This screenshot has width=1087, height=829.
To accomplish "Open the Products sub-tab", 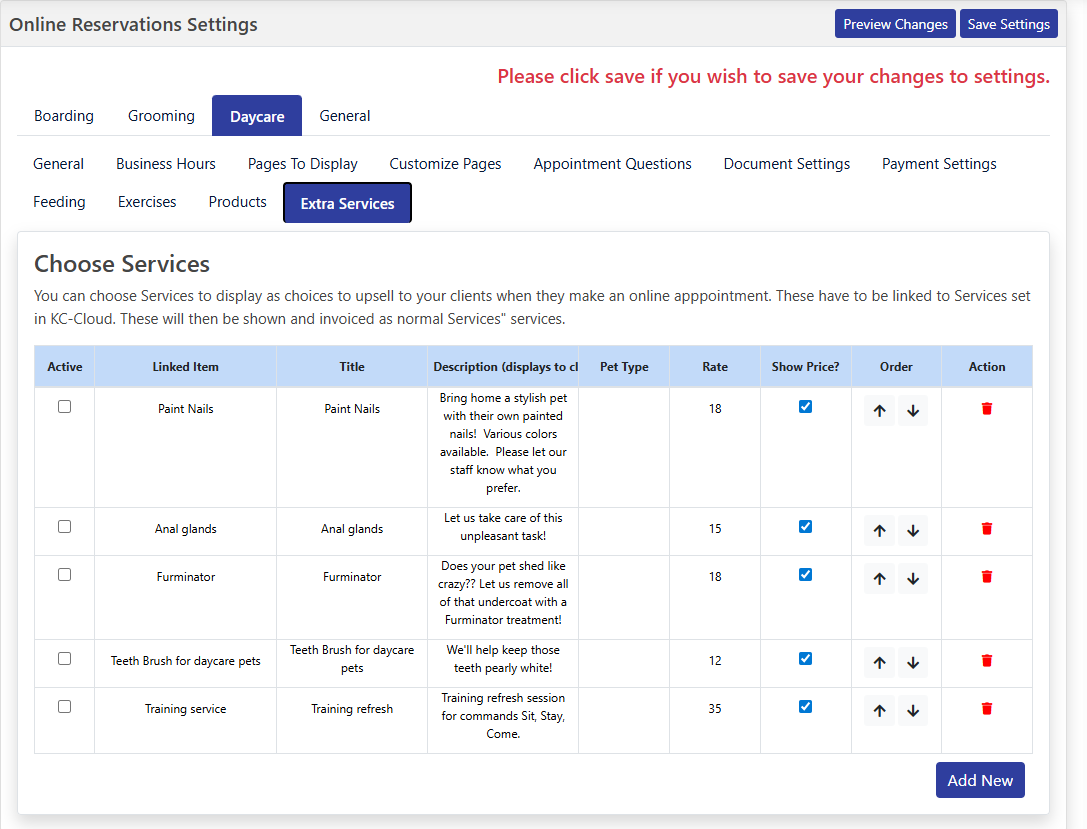I will click(237, 202).
